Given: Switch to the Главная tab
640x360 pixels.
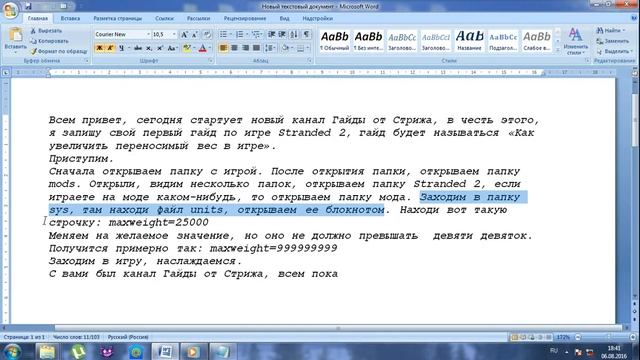Looking at the screenshot, I should point(38,18).
